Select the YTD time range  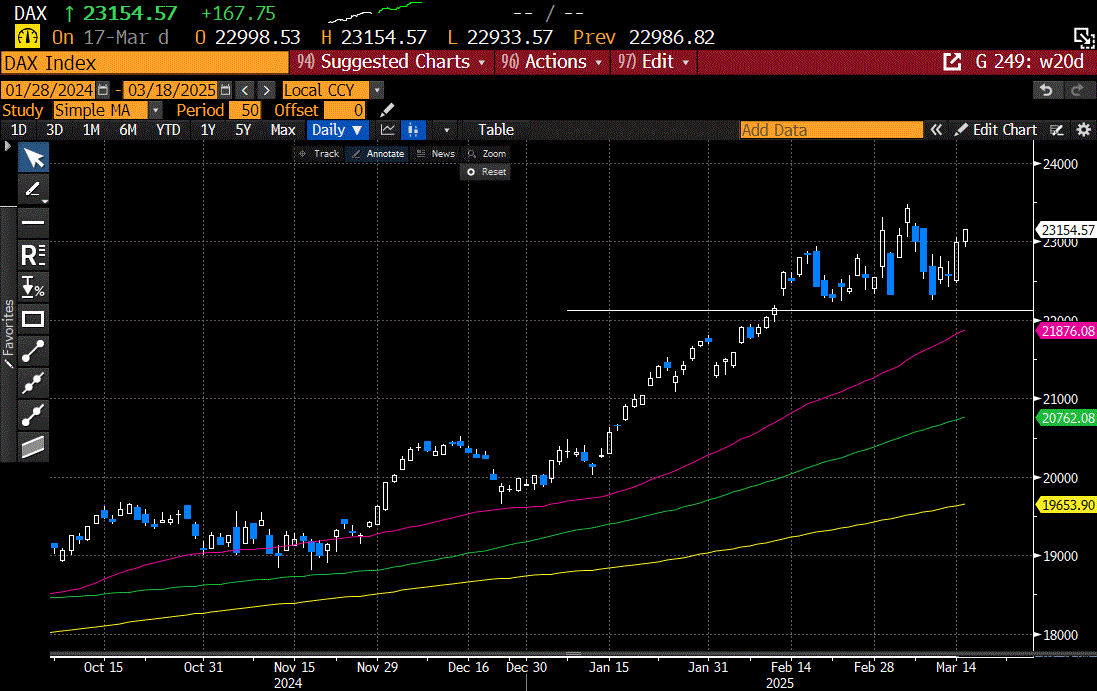[168, 130]
